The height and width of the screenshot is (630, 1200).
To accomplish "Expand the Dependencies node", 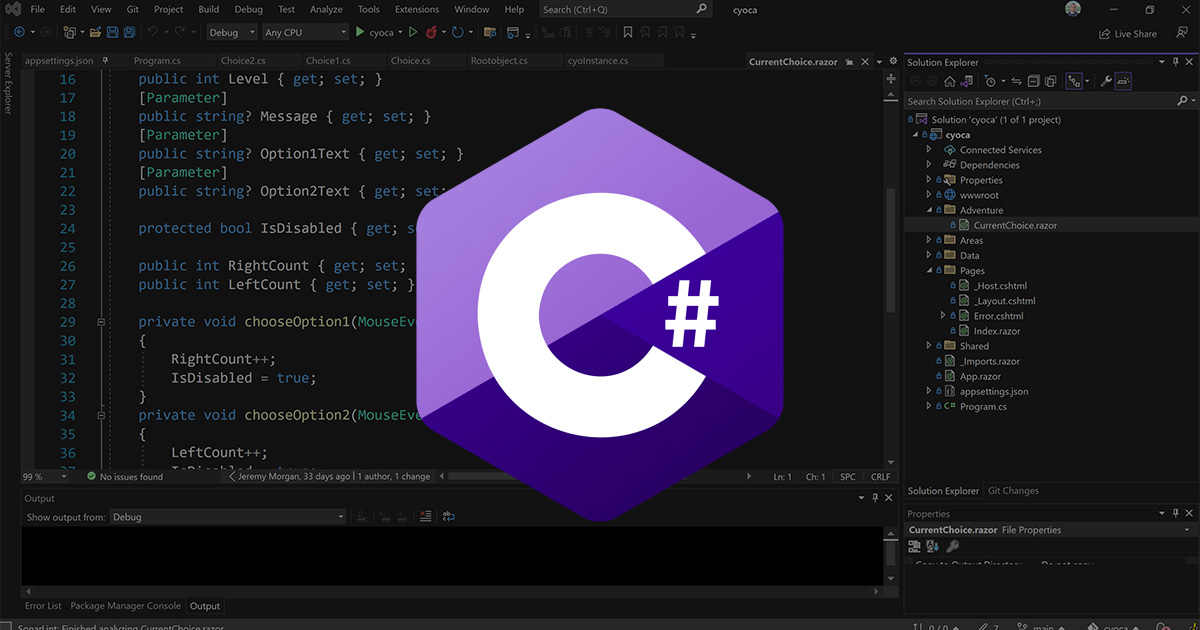I will (929, 165).
